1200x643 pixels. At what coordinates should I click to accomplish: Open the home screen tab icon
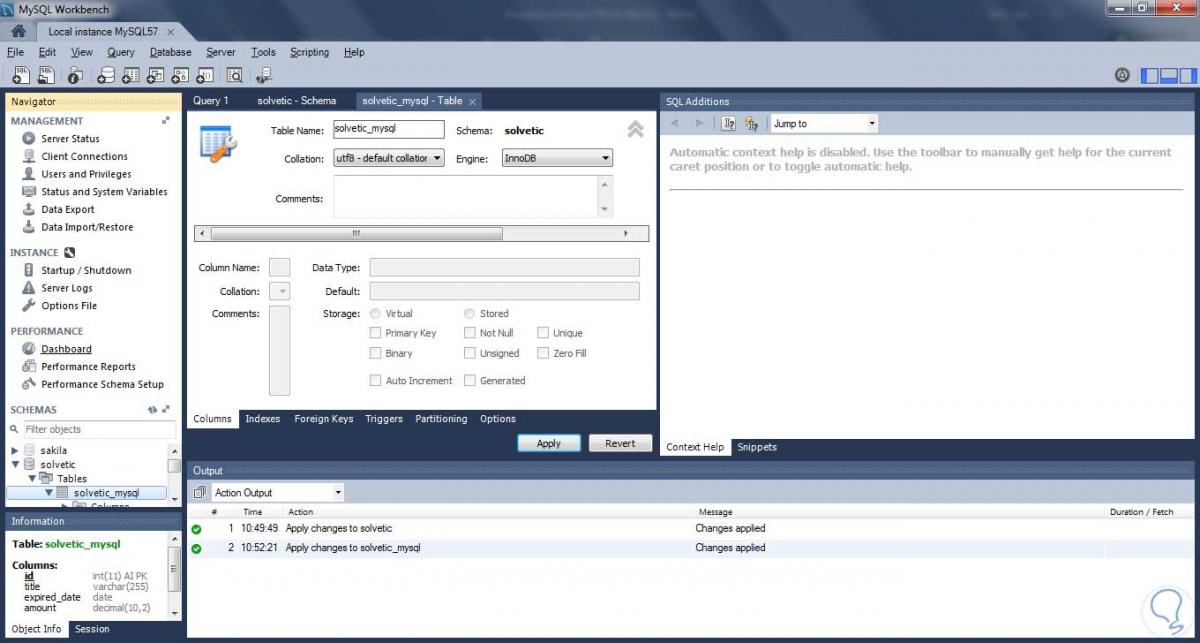(18, 31)
